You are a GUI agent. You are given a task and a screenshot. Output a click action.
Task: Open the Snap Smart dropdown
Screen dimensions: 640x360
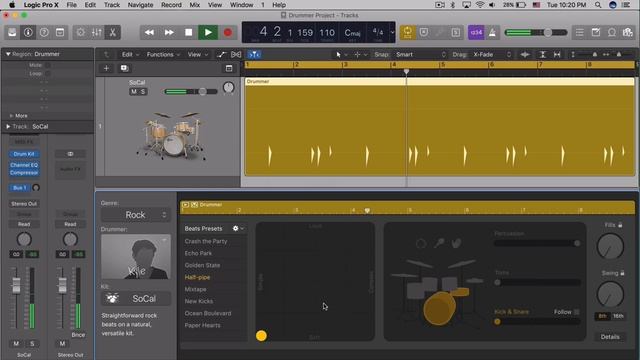tap(420, 54)
